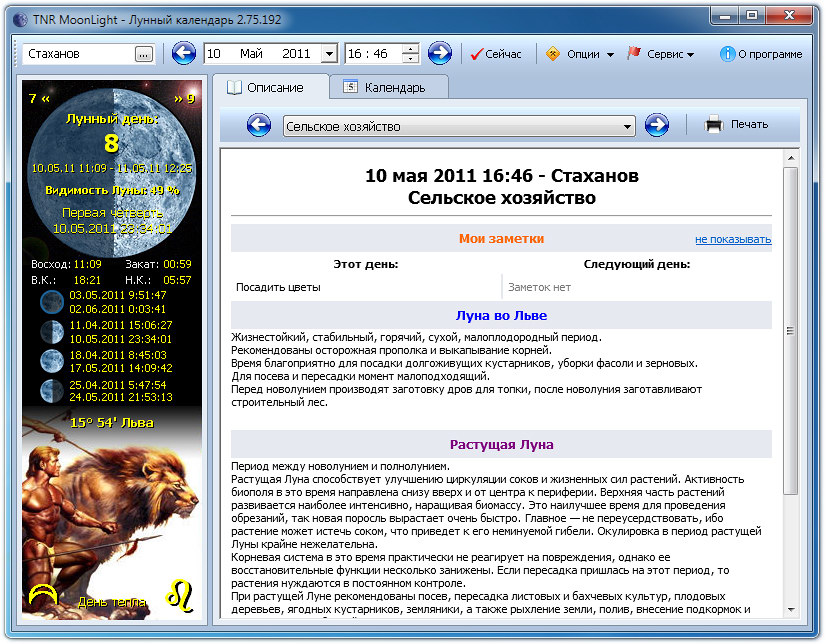
Task: Go to next topic after Сельское хозяйство
Action: pyautogui.click(x=656, y=125)
